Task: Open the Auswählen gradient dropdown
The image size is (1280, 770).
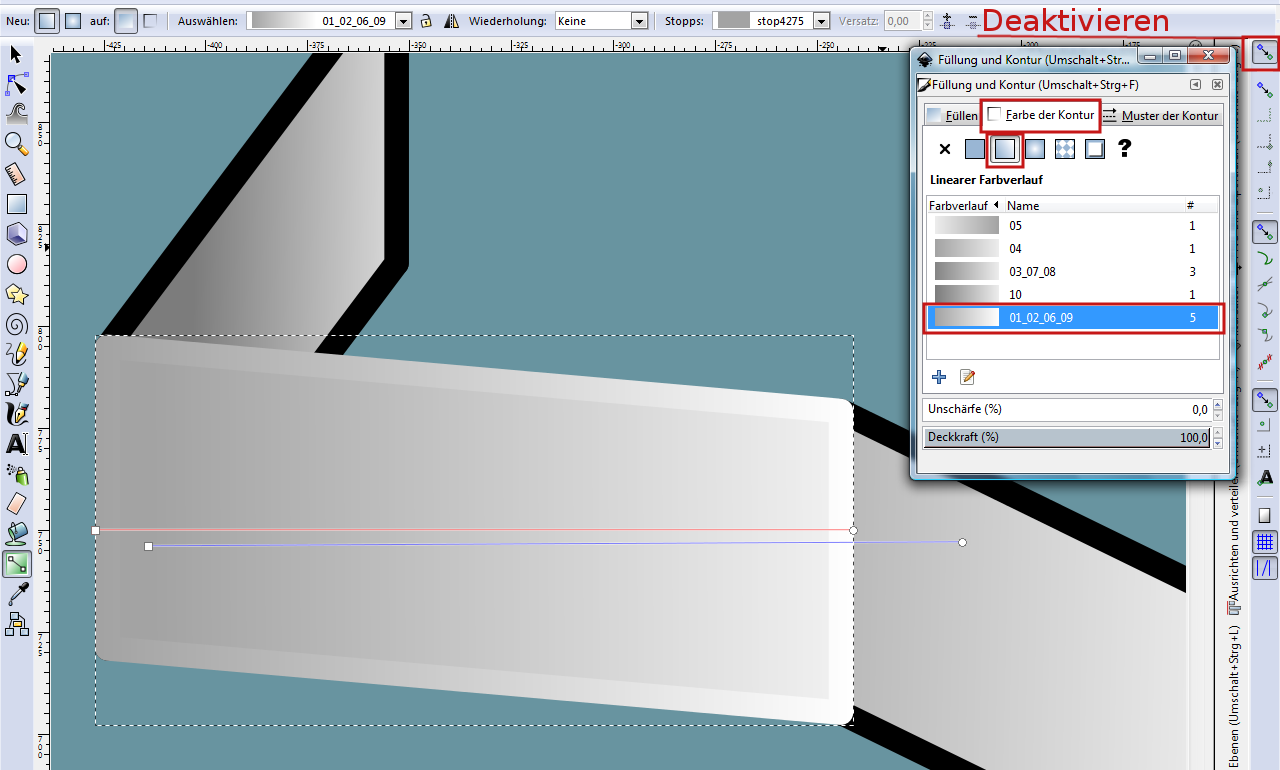Action: coord(403,21)
